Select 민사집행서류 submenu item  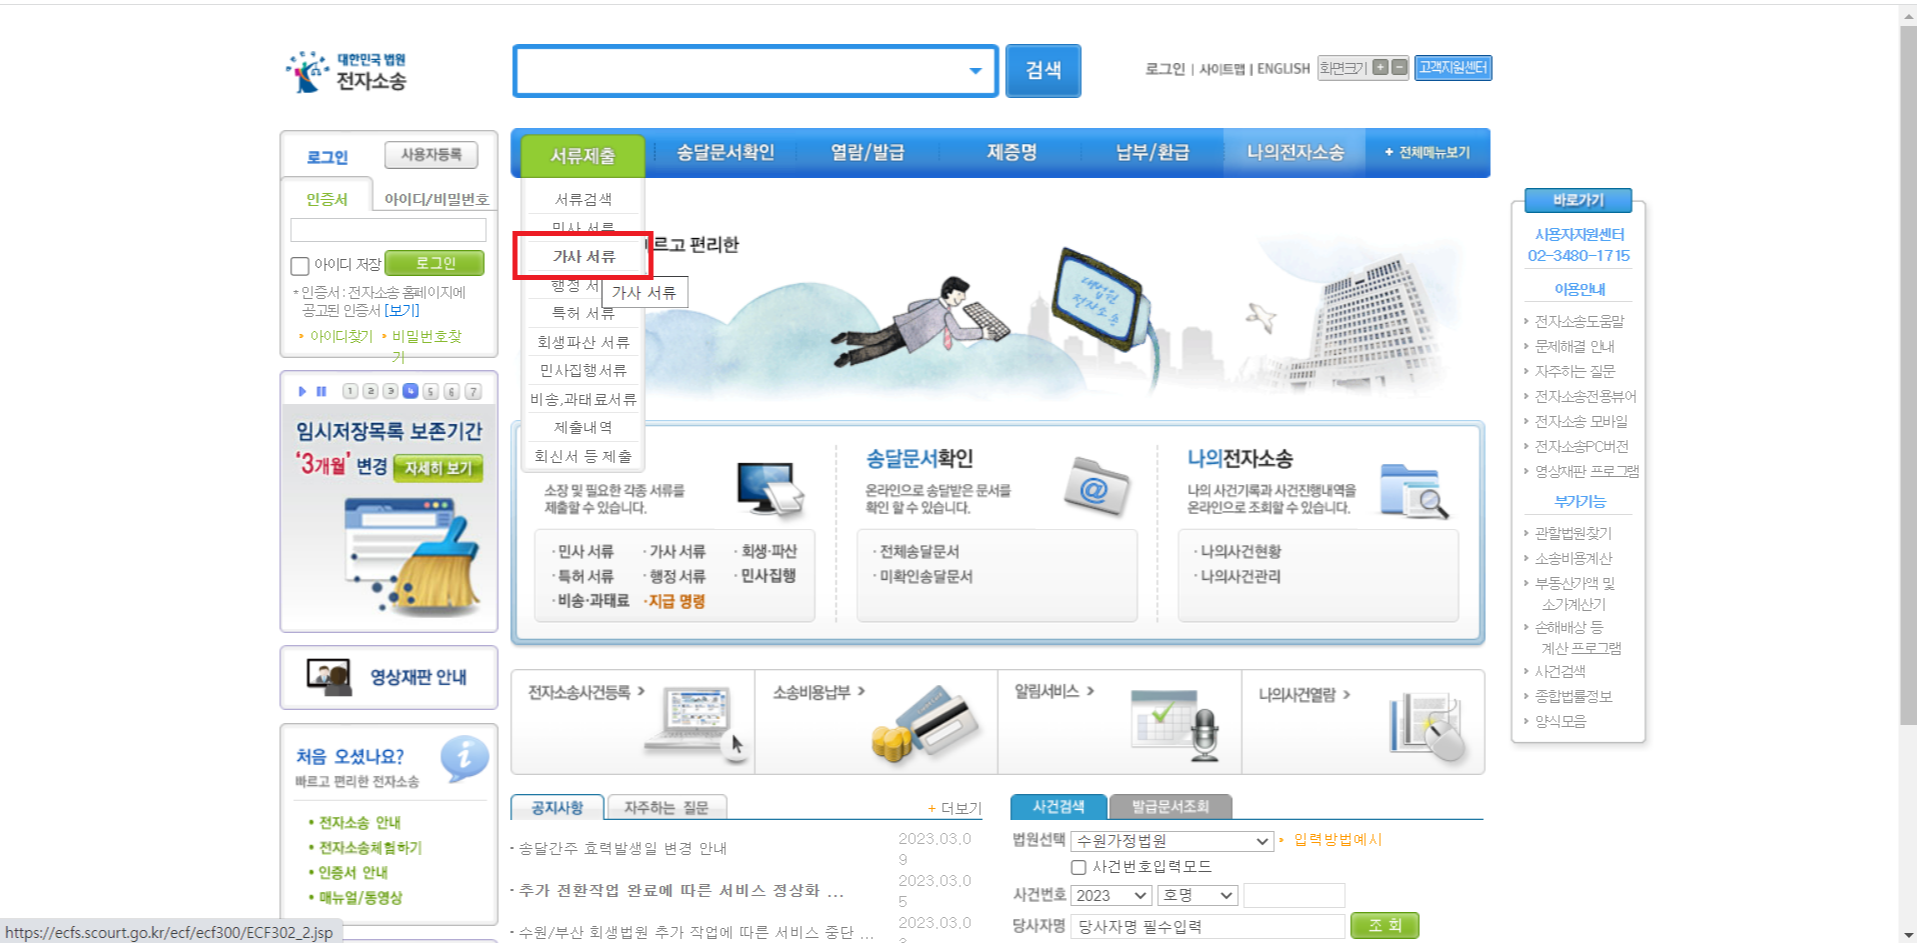584,371
